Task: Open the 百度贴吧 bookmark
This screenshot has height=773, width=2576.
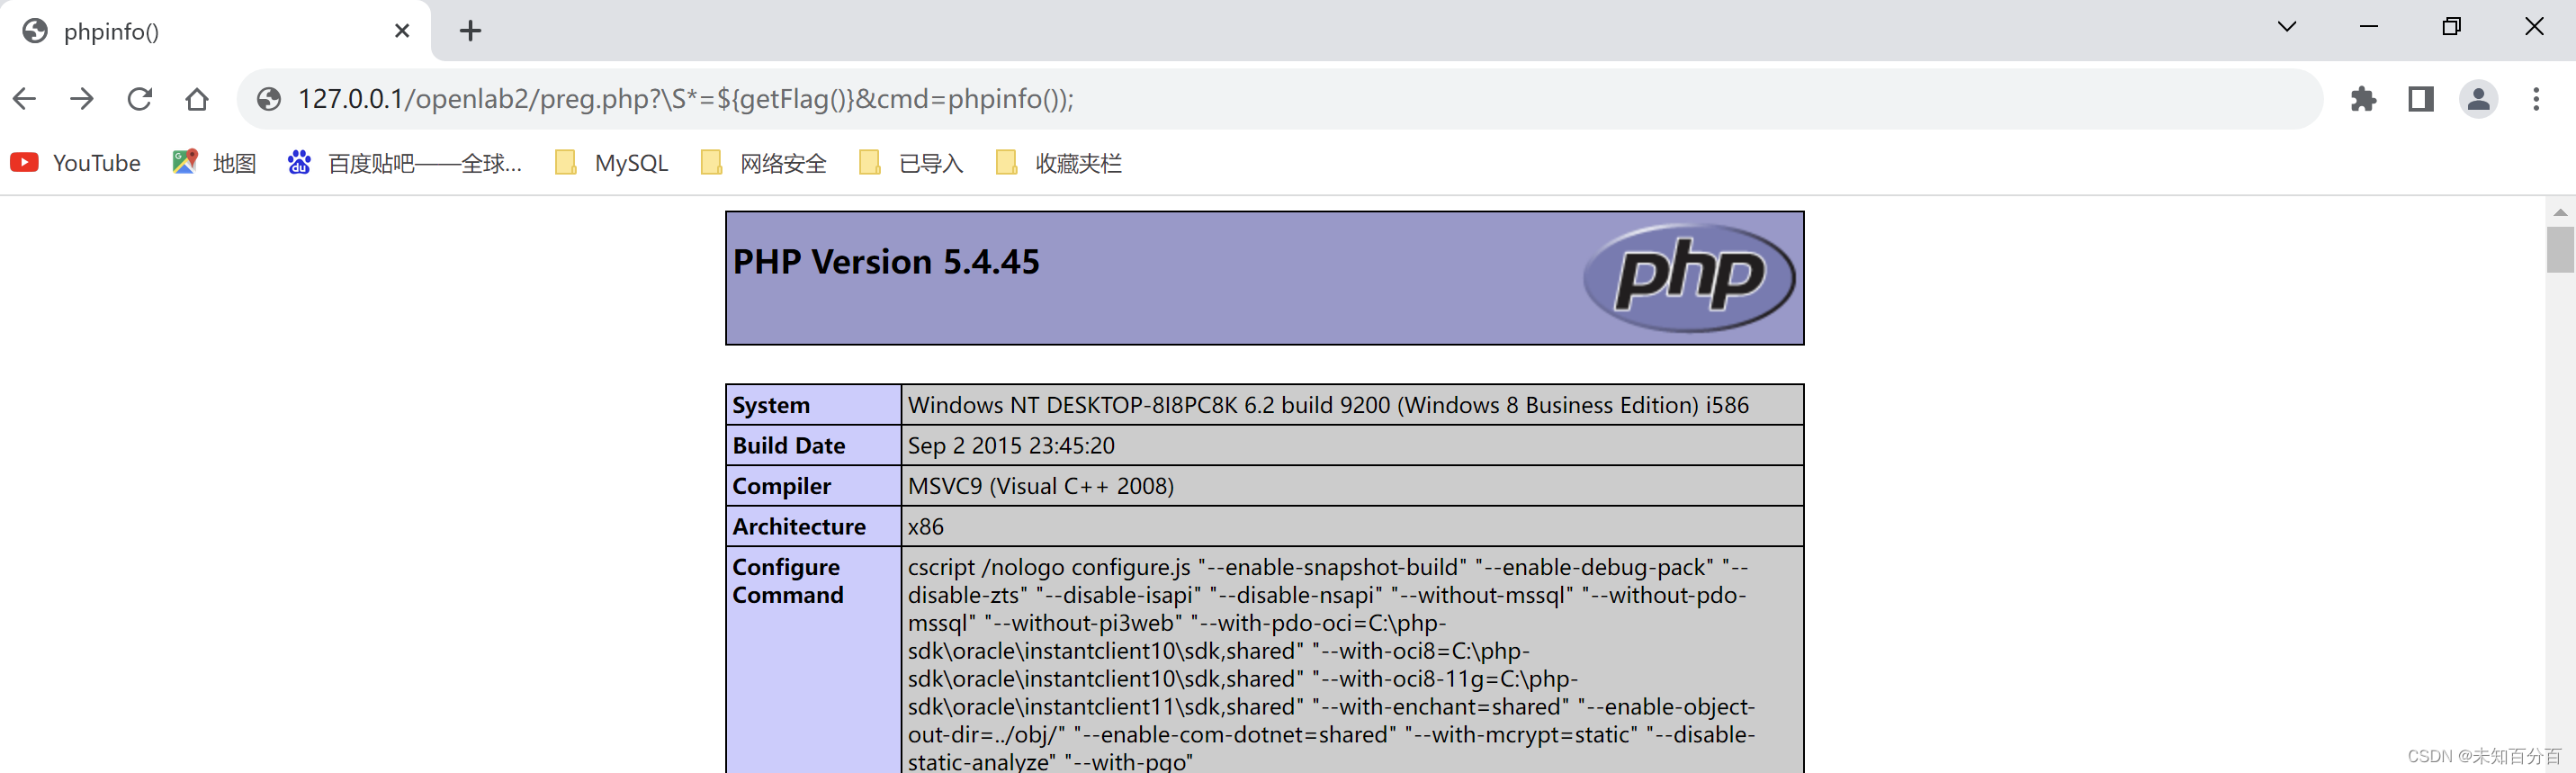Action: (x=405, y=163)
